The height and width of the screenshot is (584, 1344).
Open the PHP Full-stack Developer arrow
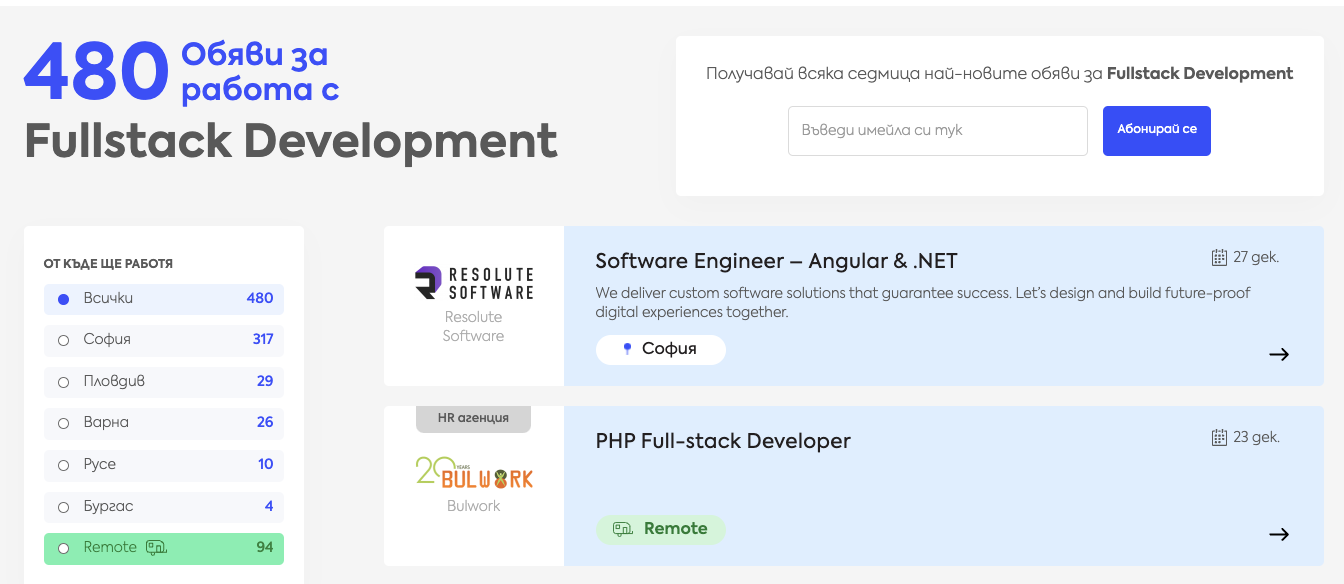click(1278, 534)
